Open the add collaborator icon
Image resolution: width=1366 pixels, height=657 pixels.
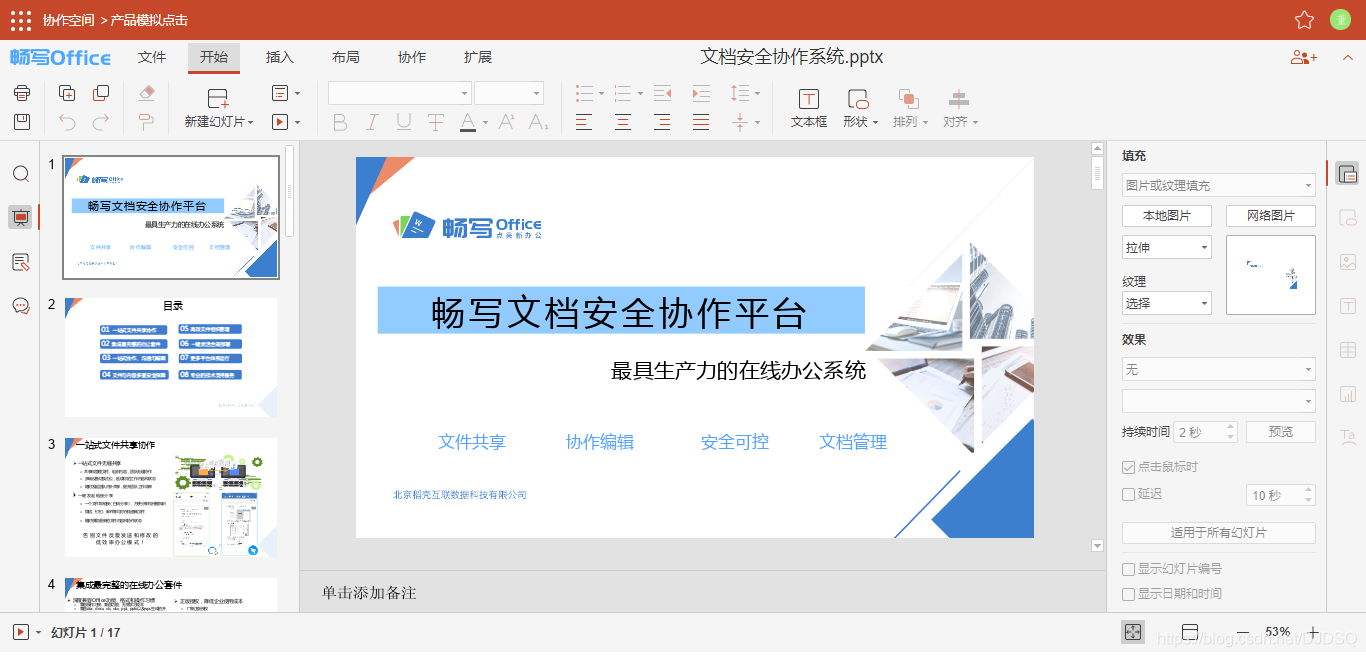[1304, 58]
